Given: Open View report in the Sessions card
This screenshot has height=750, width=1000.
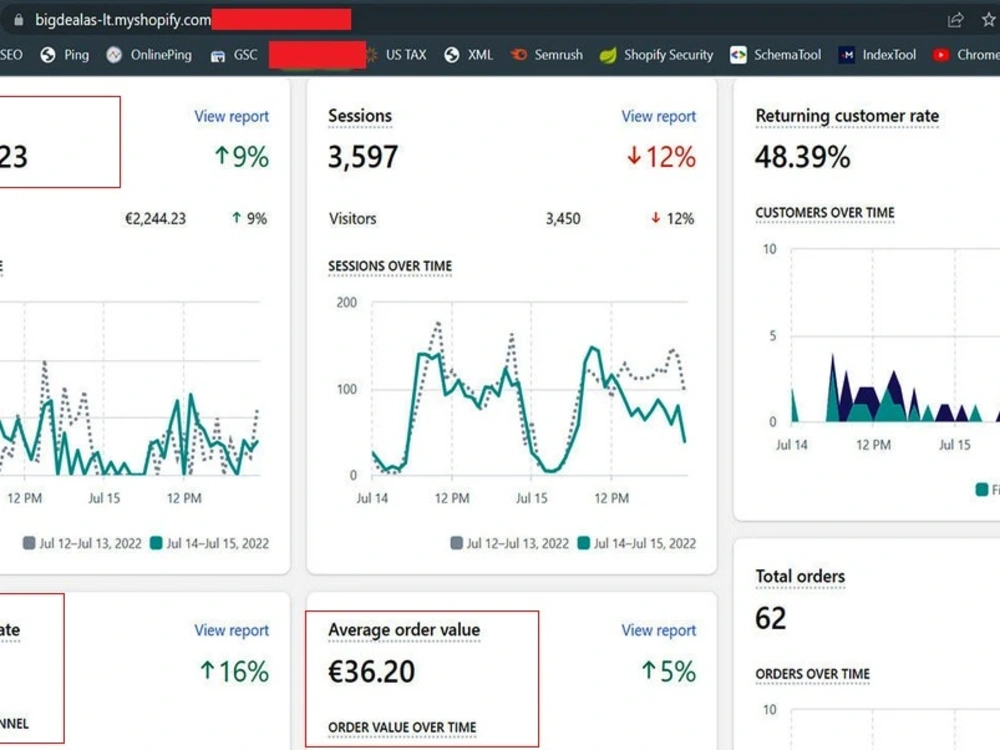Looking at the screenshot, I should click(x=659, y=116).
